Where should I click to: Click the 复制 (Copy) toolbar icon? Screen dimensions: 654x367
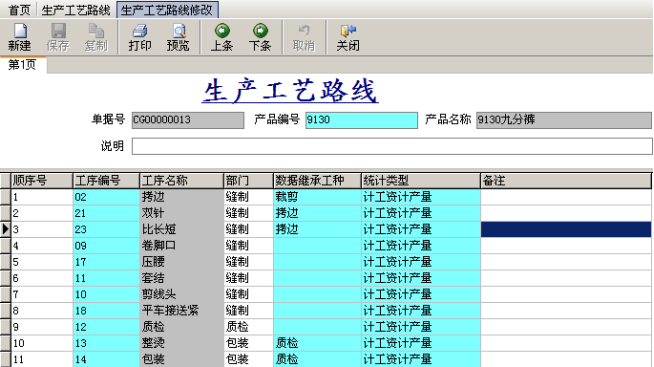pyautogui.click(x=96, y=38)
